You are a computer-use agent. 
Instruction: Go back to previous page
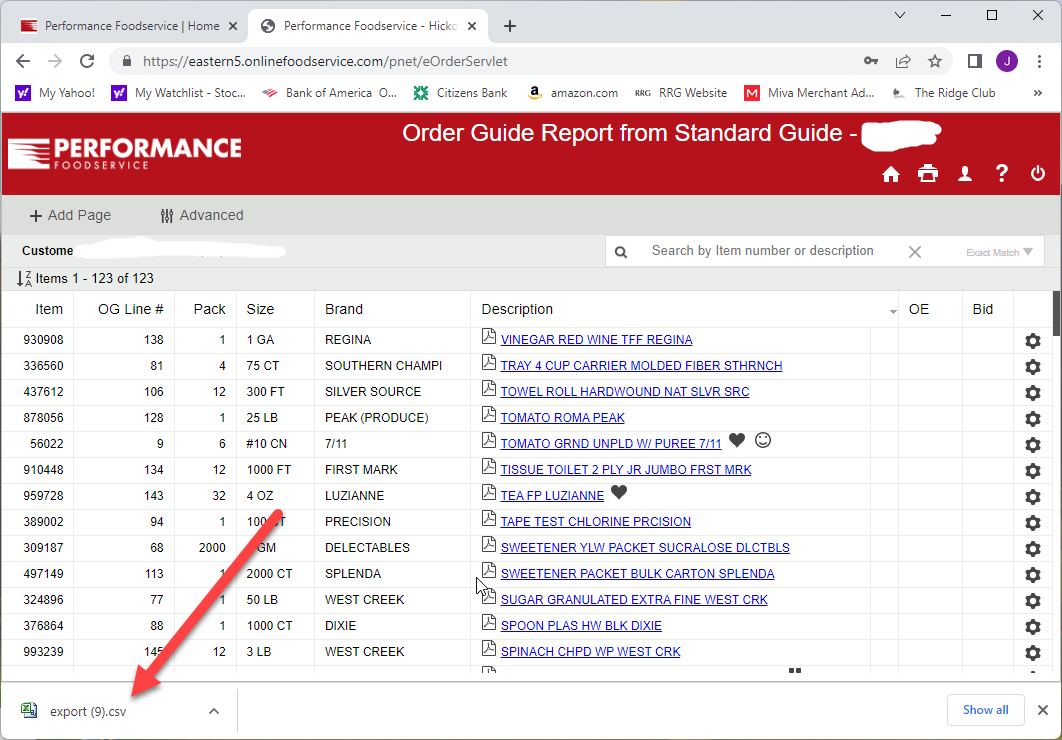[x=23, y=62]
